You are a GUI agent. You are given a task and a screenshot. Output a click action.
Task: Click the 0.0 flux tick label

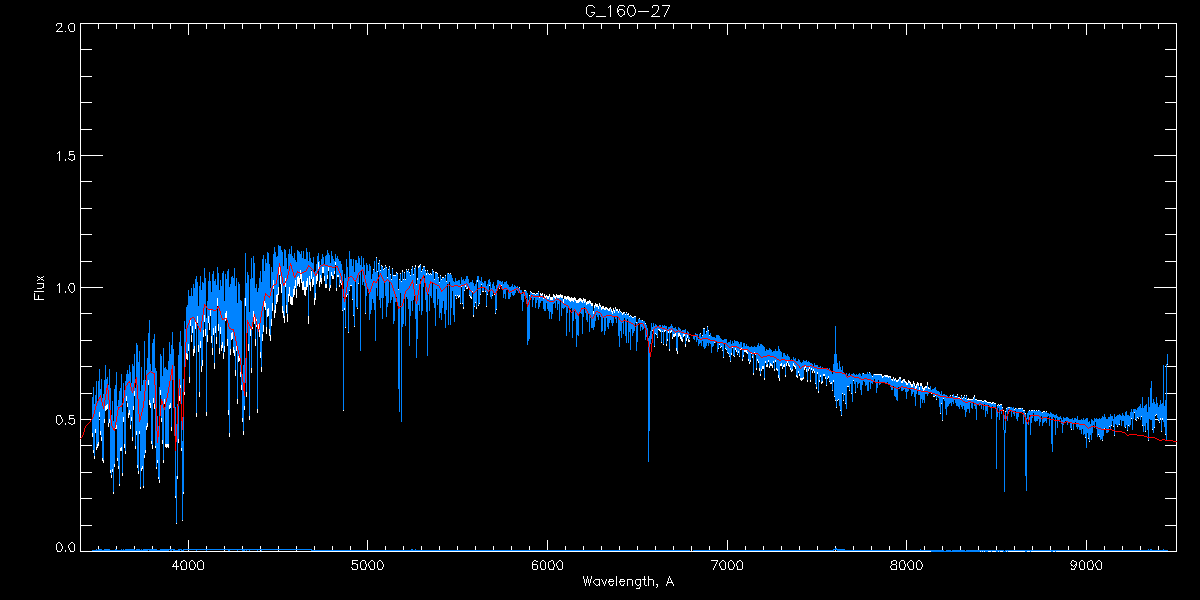click(66, 548)
